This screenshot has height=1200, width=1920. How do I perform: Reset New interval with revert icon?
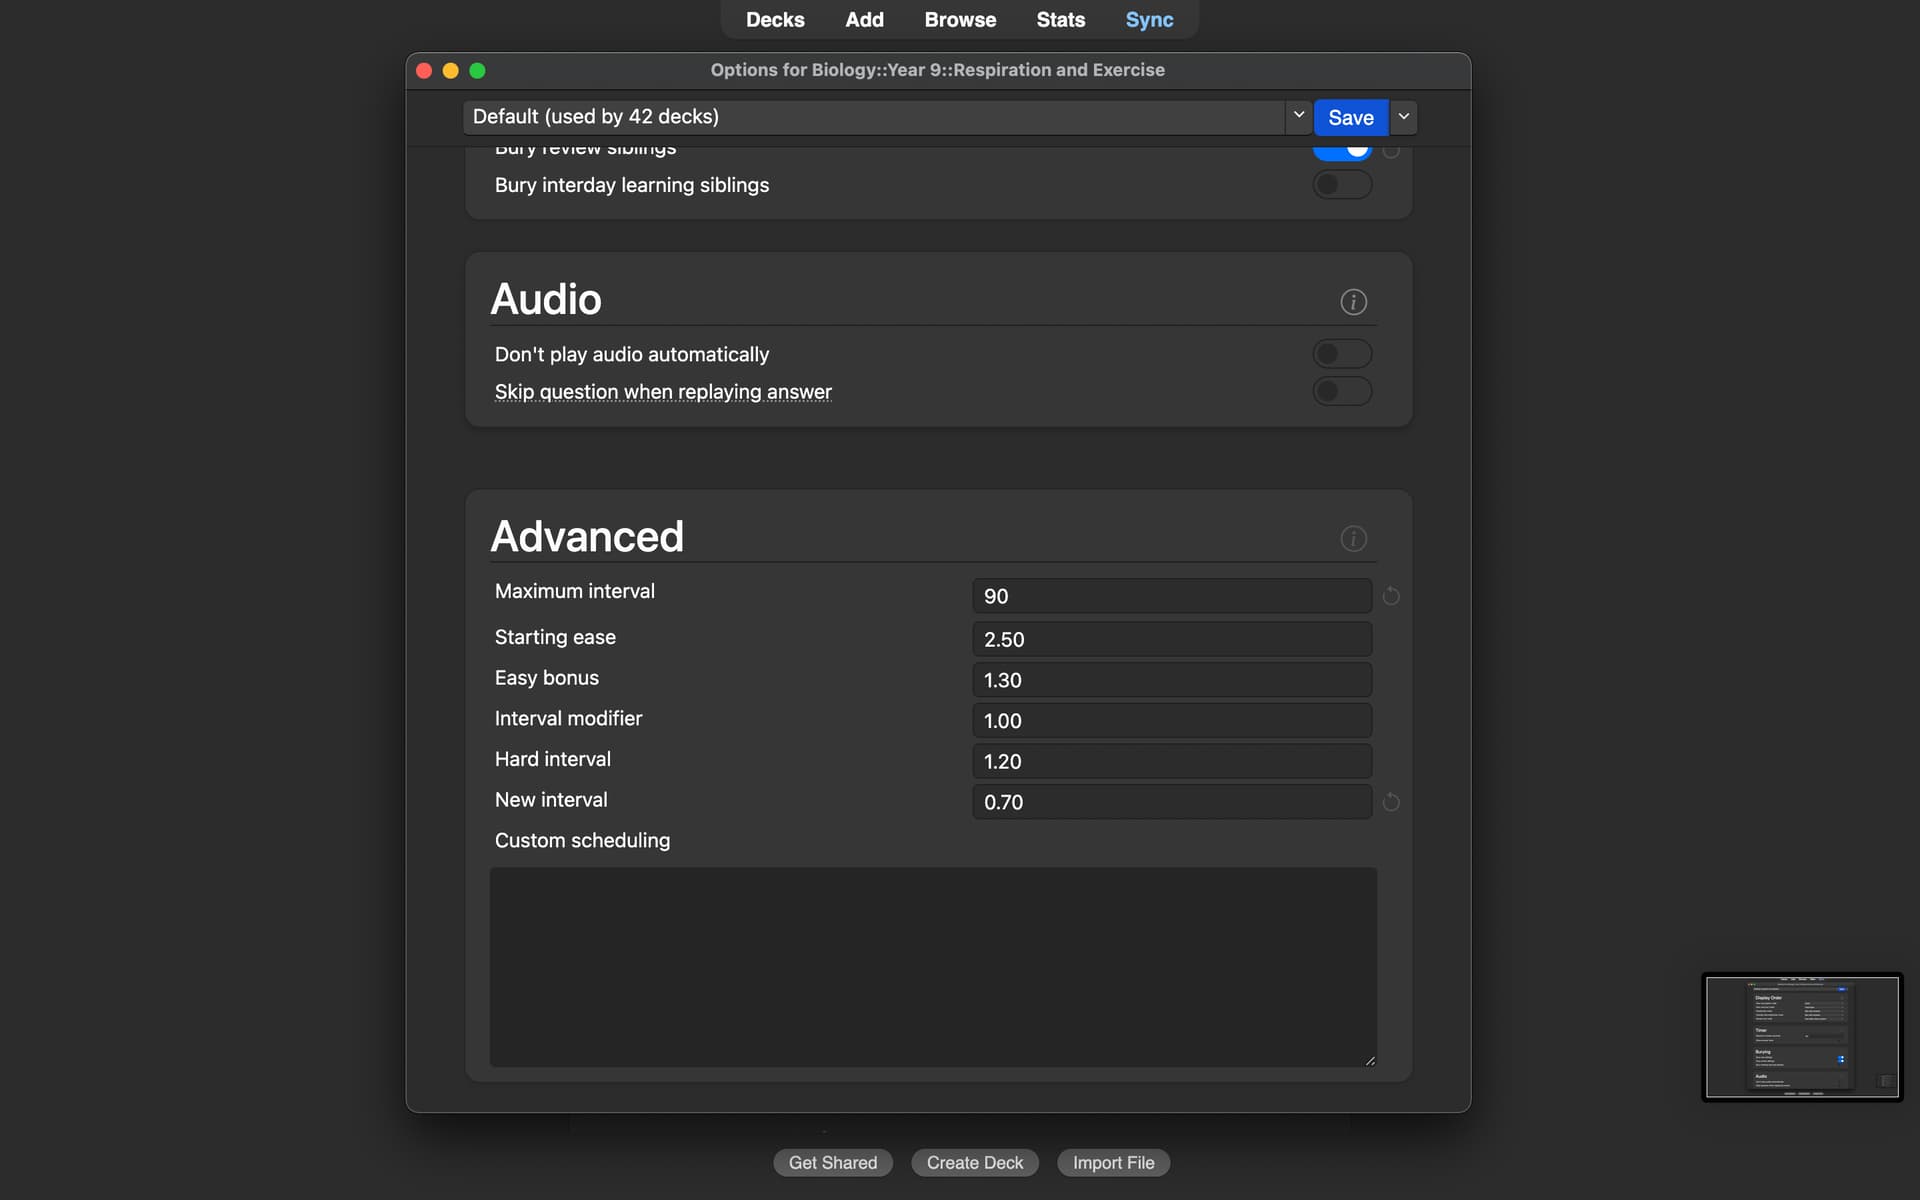(1391, 802)
